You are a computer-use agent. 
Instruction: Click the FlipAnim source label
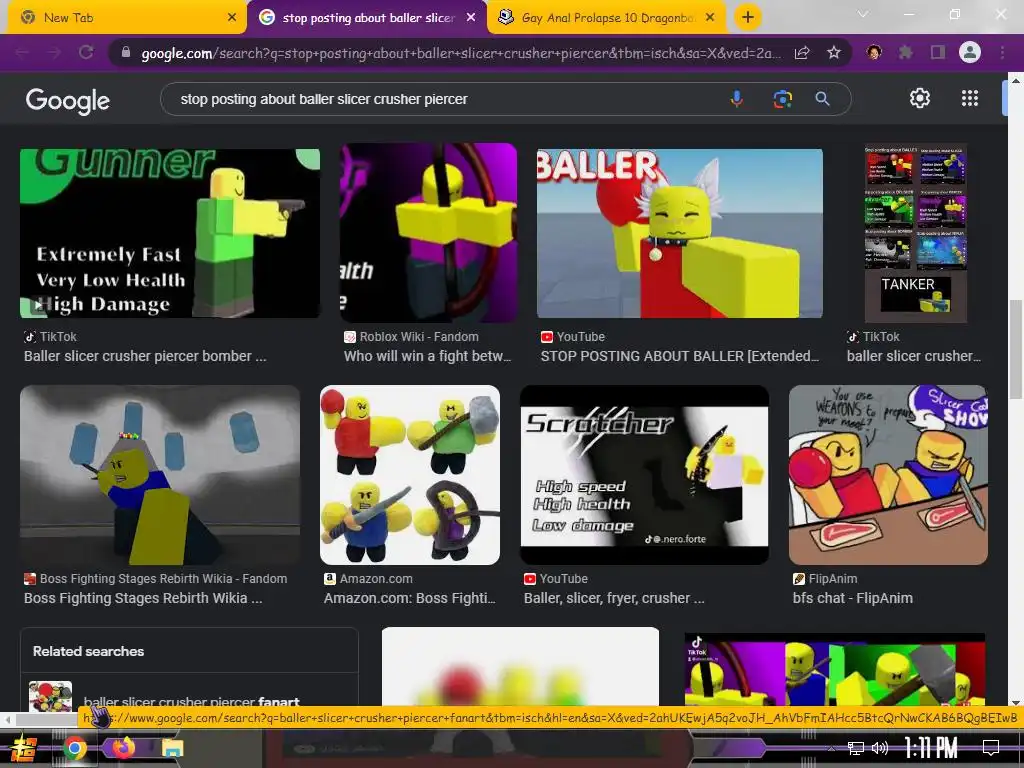click(833, 579)
